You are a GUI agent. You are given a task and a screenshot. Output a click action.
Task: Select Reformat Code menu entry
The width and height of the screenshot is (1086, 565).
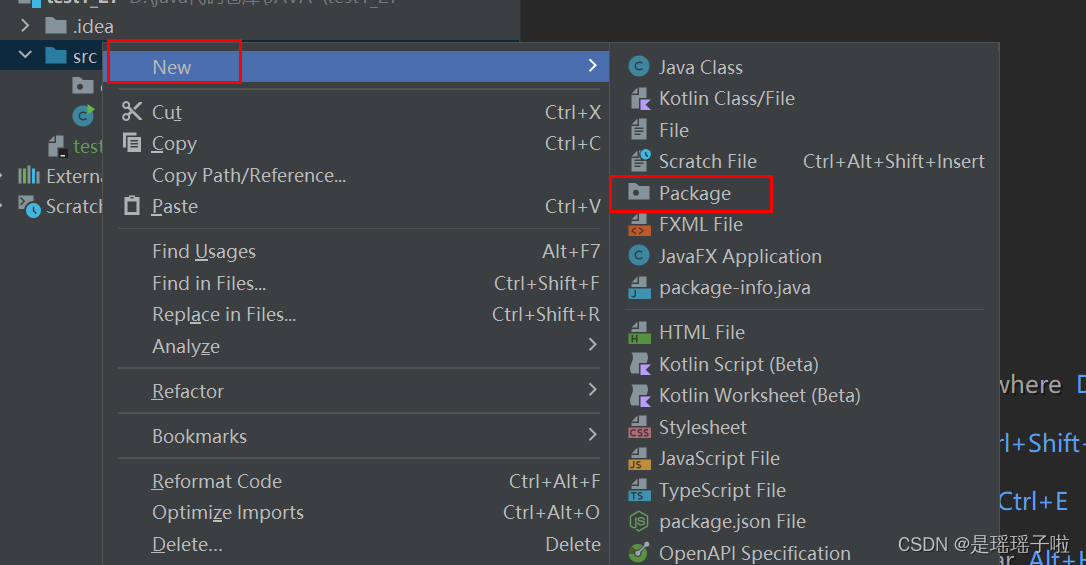point(217,482)
